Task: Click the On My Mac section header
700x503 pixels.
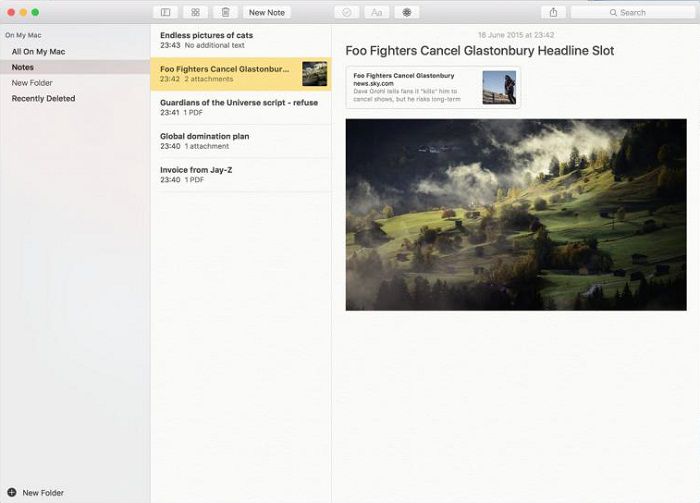Action: pyautogui.click(x=23, y=35)
